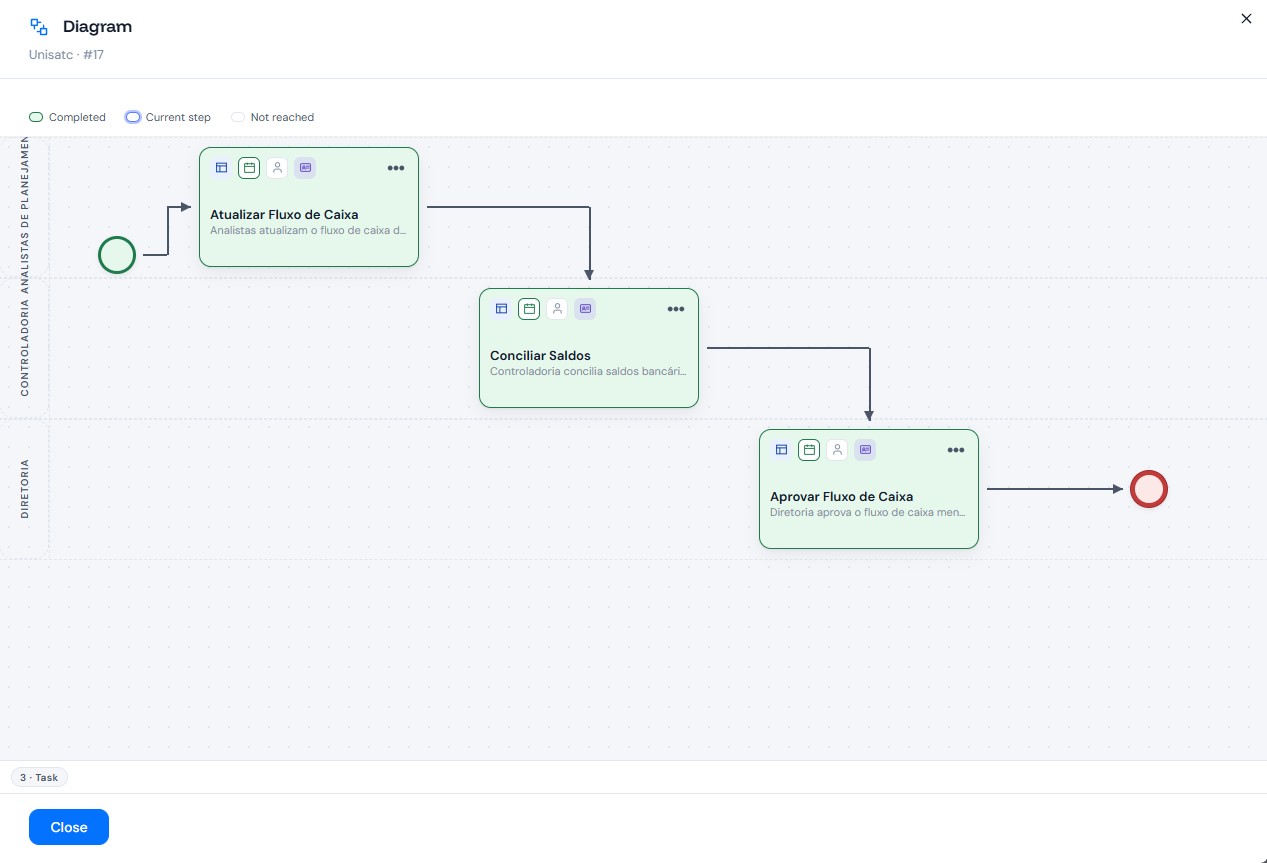Viewport: 1267px width, 863px height.
Task: Select the Aprovar Fluxo de Caixa task title
Action: [x=841, y=496]
